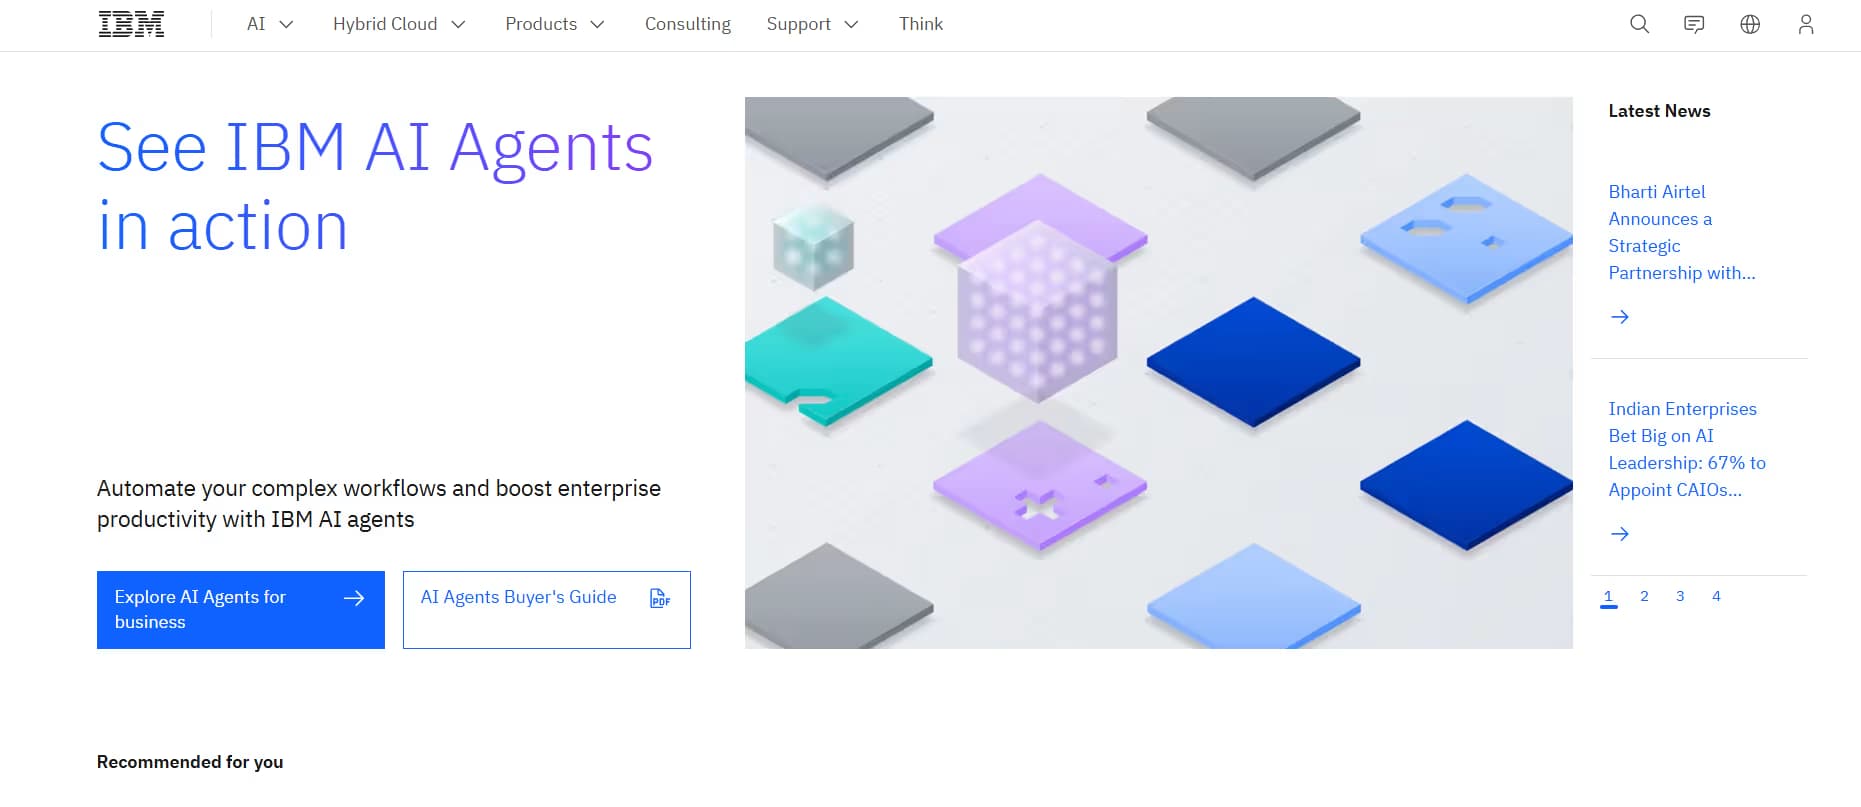
Task: Click arrow icon in Explore AI Agents button
Action: (354, 598)
